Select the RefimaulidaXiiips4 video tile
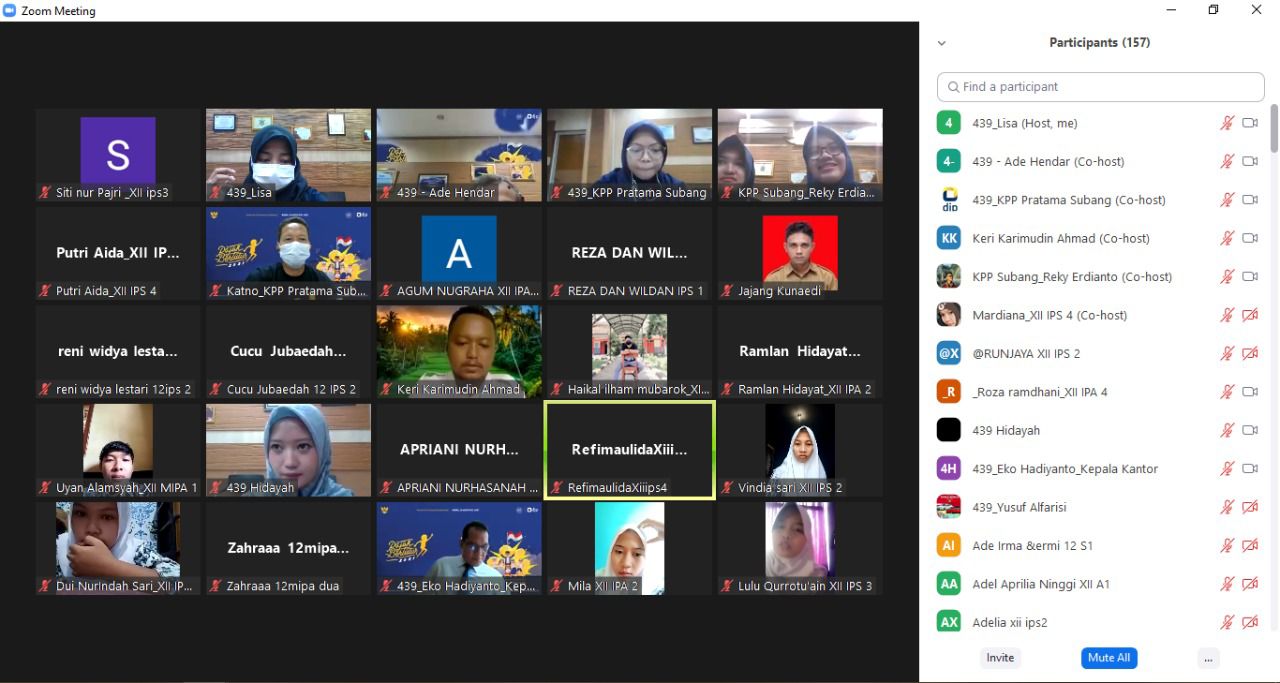1280x683 pixels. 629,450
